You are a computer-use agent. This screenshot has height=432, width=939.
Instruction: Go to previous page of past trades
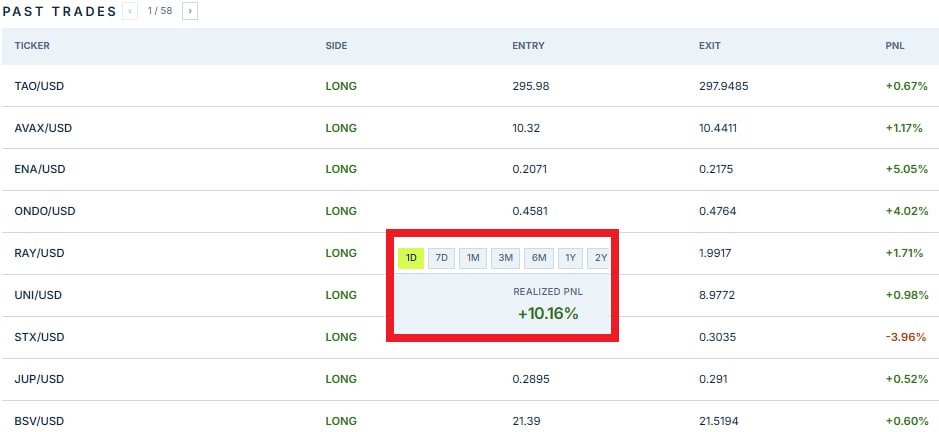coord(130,11)
